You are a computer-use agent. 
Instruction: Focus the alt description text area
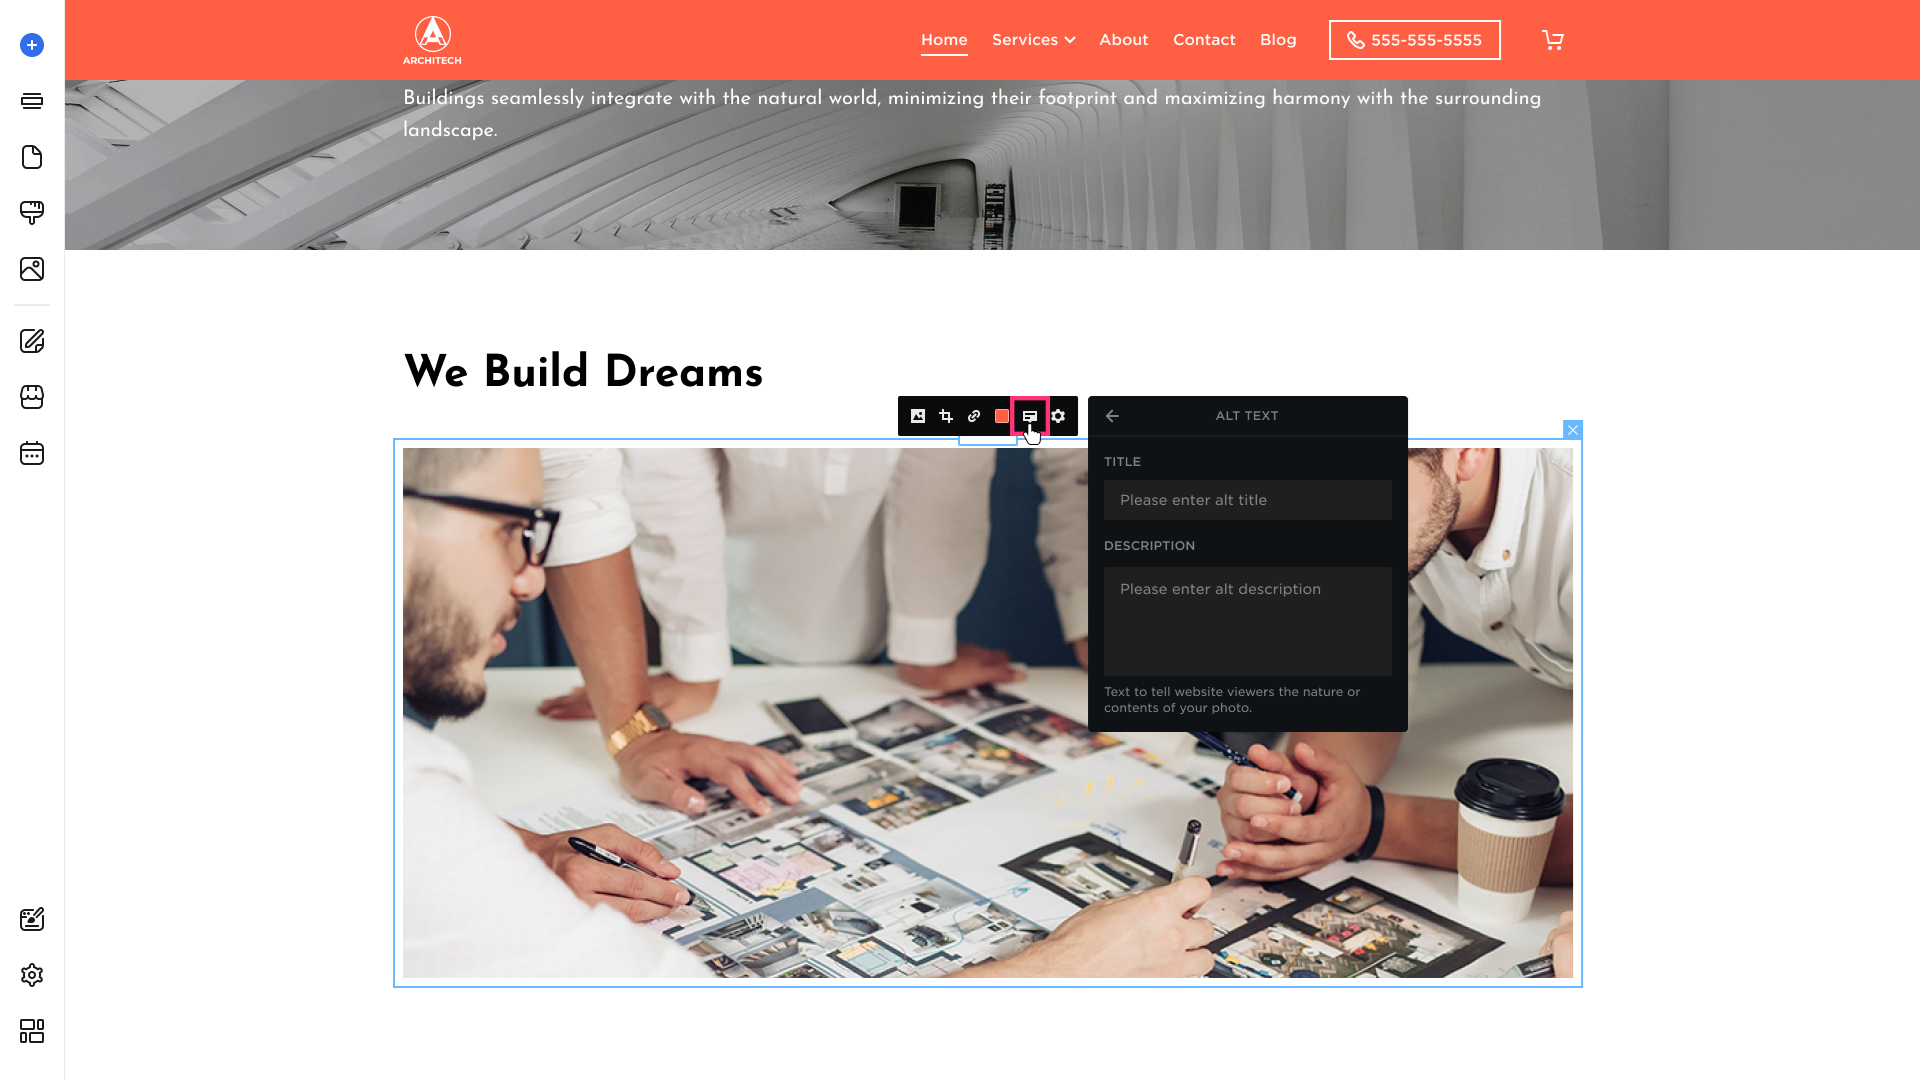(1248, 621)
